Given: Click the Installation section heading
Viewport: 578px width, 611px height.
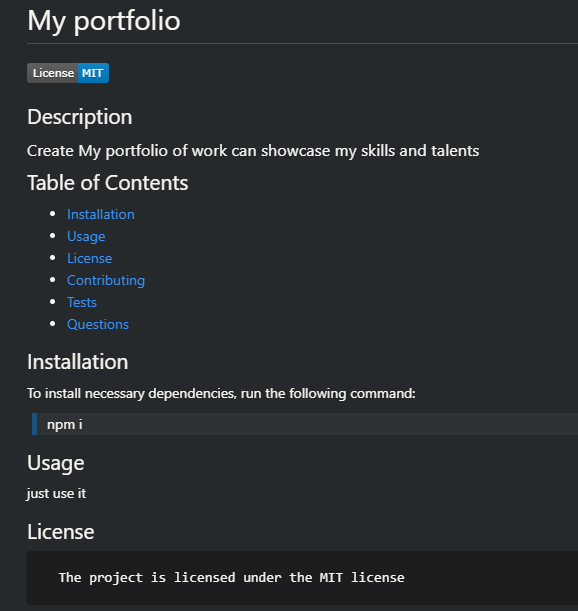Looking at the screenshot, I should pyautogui.click(x=78, y=362).
